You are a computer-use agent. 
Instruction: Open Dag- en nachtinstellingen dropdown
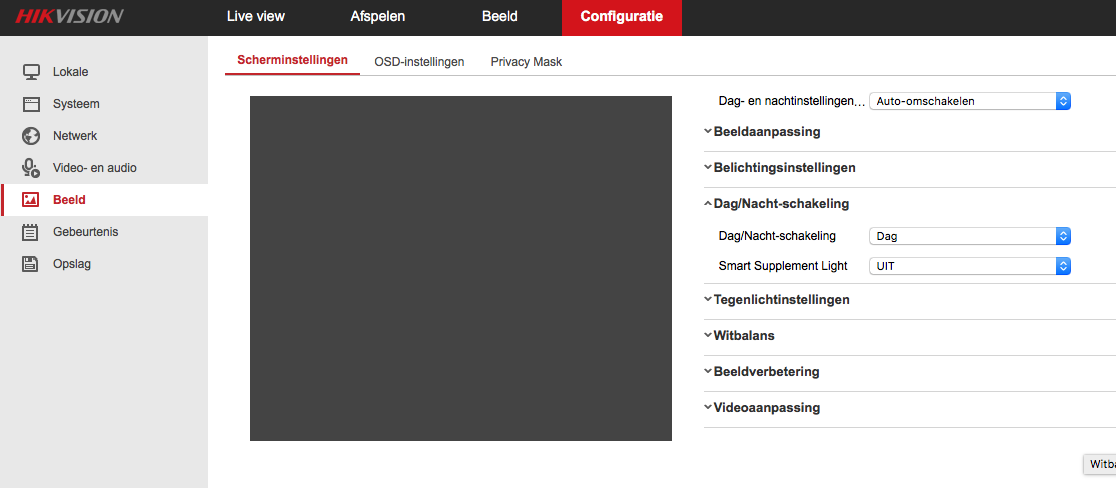(x=969, y=101)
